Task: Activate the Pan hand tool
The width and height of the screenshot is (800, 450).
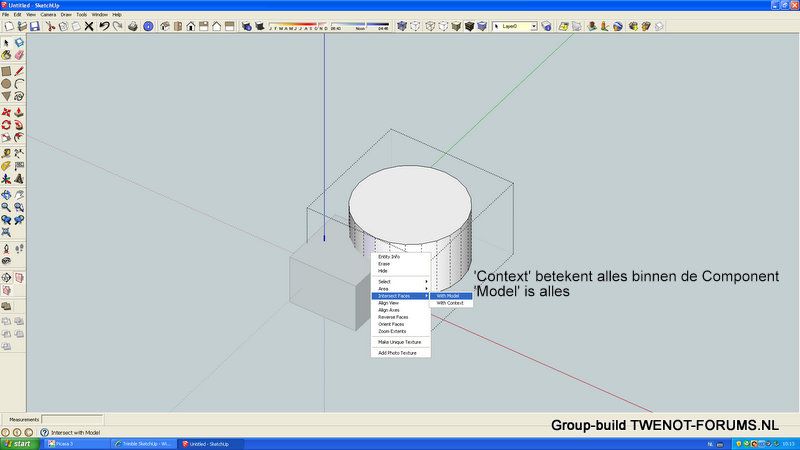Action: point(19,195)
